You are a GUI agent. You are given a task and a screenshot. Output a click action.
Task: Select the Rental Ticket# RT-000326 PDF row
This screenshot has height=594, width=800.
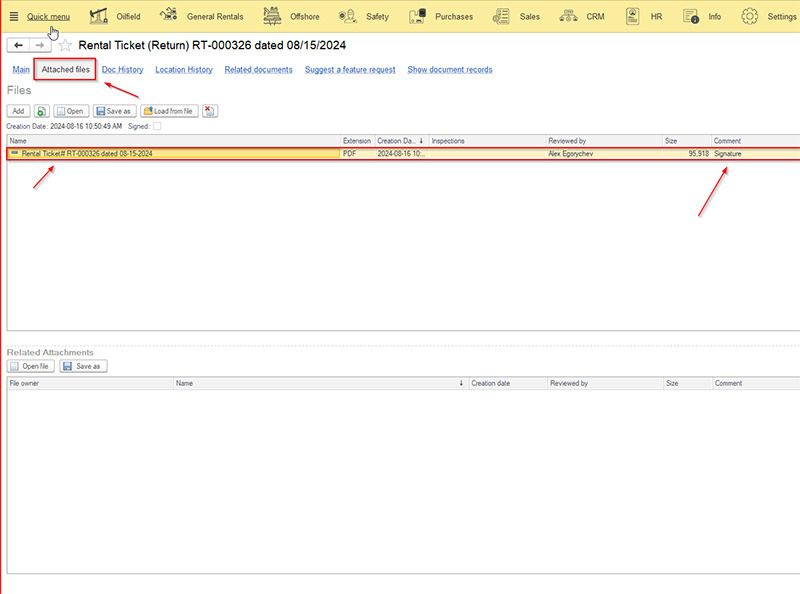click(x=170, y=154)
